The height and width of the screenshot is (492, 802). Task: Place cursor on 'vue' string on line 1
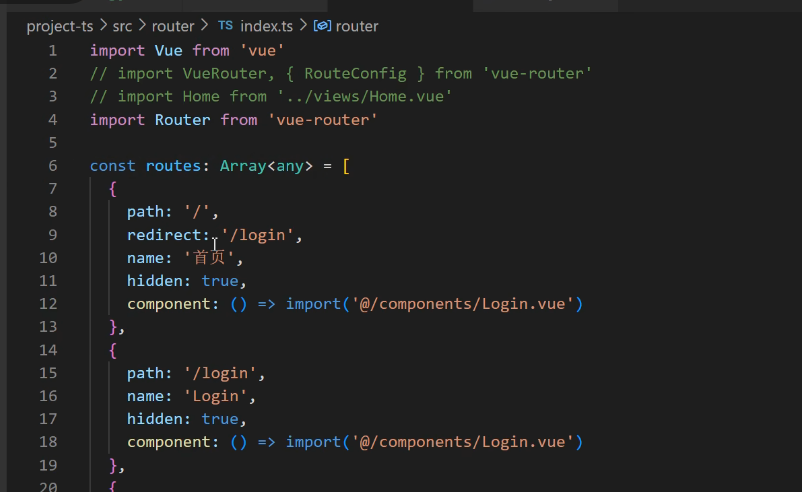[262, 51]
